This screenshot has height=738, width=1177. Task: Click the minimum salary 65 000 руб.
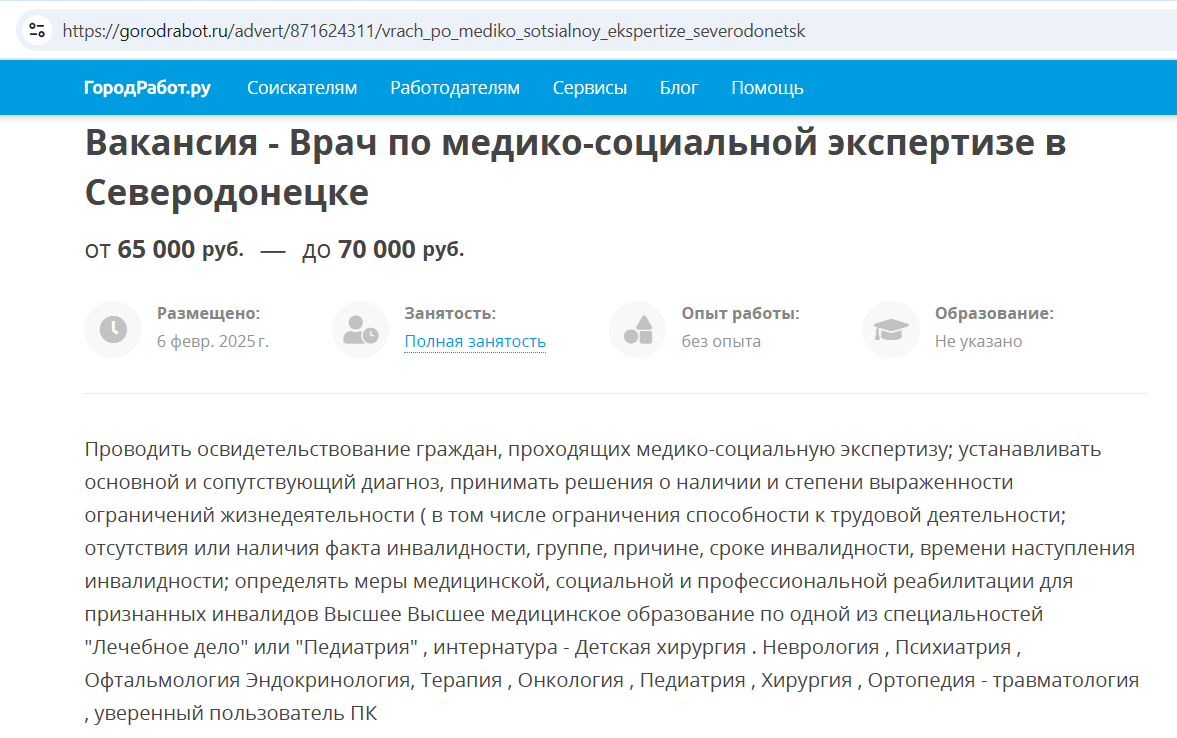180,249
